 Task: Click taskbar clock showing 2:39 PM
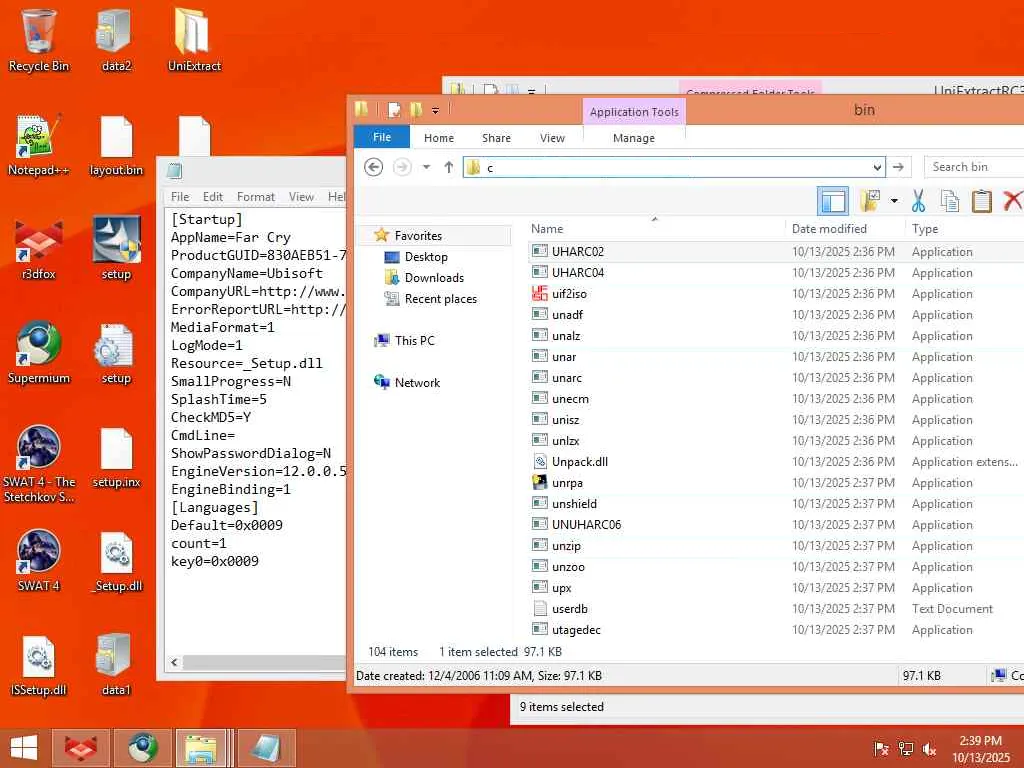coord(980,749)
